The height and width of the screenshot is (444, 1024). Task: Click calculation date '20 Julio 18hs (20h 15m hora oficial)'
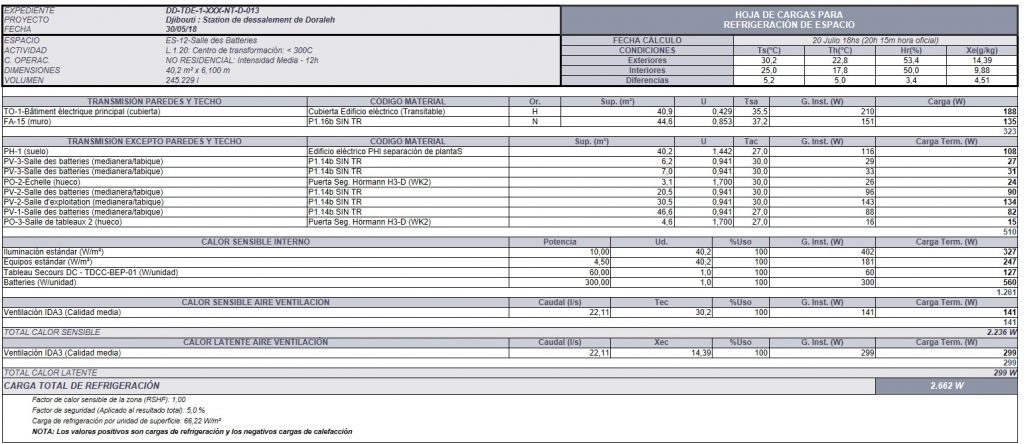point(875,40)
